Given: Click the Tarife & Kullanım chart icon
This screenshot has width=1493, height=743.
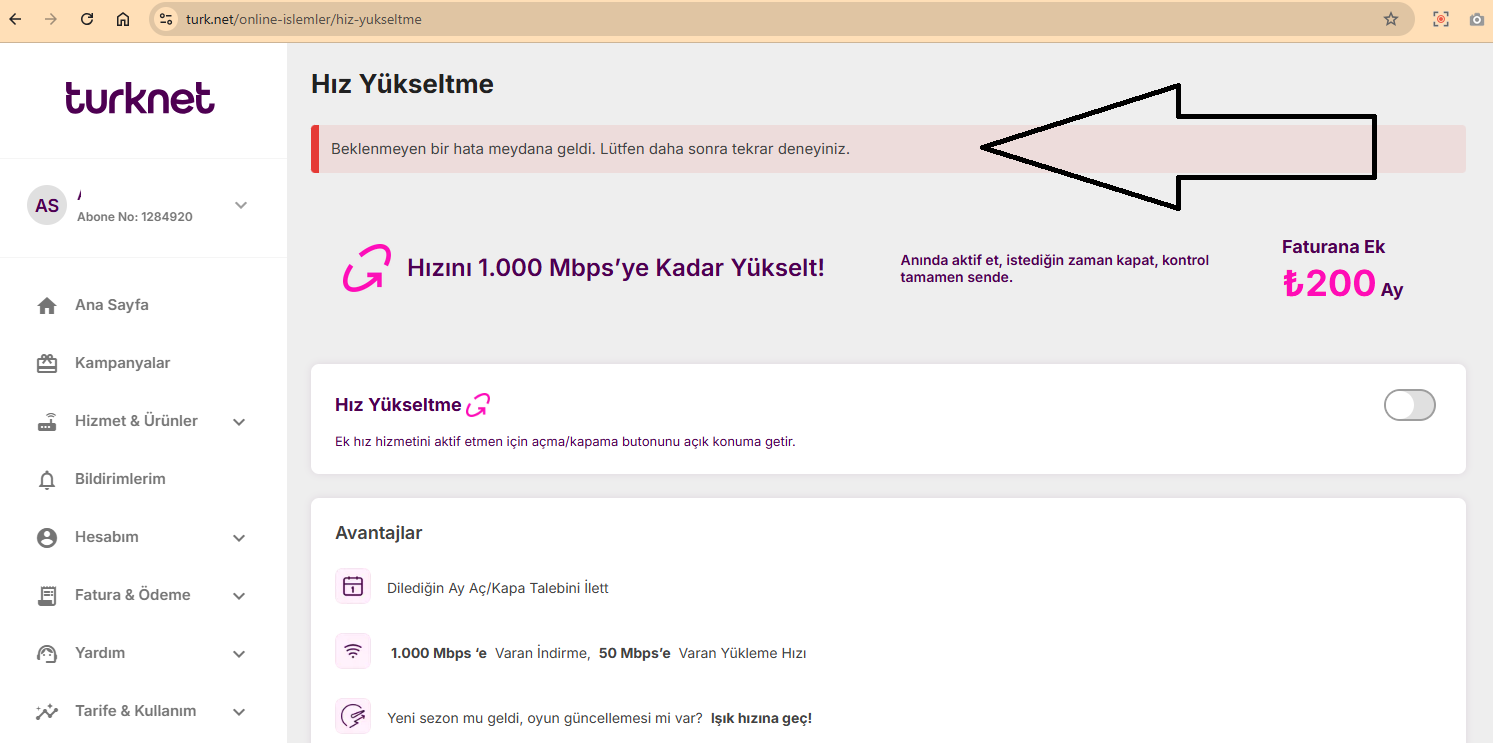Looking at the screenshot, I should click(x=47, y=712).
